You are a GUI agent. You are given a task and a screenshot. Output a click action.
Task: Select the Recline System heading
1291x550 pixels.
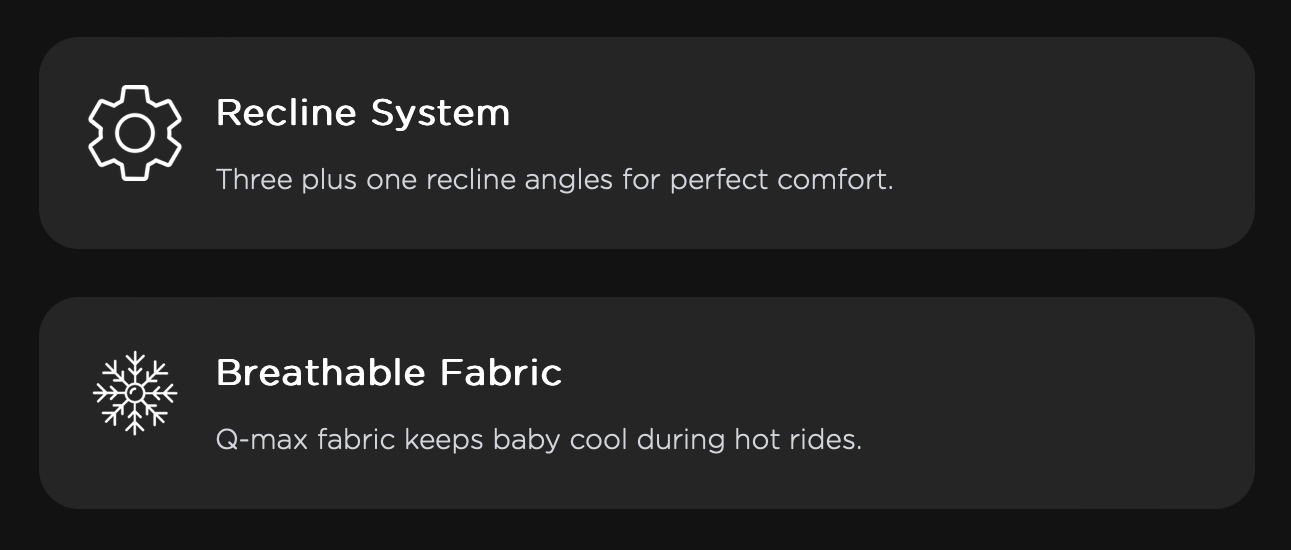tap(362, 113)
